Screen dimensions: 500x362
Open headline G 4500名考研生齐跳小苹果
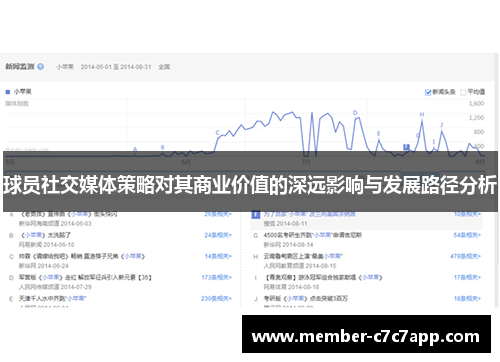pyautogui.click(x=313, y=235)
